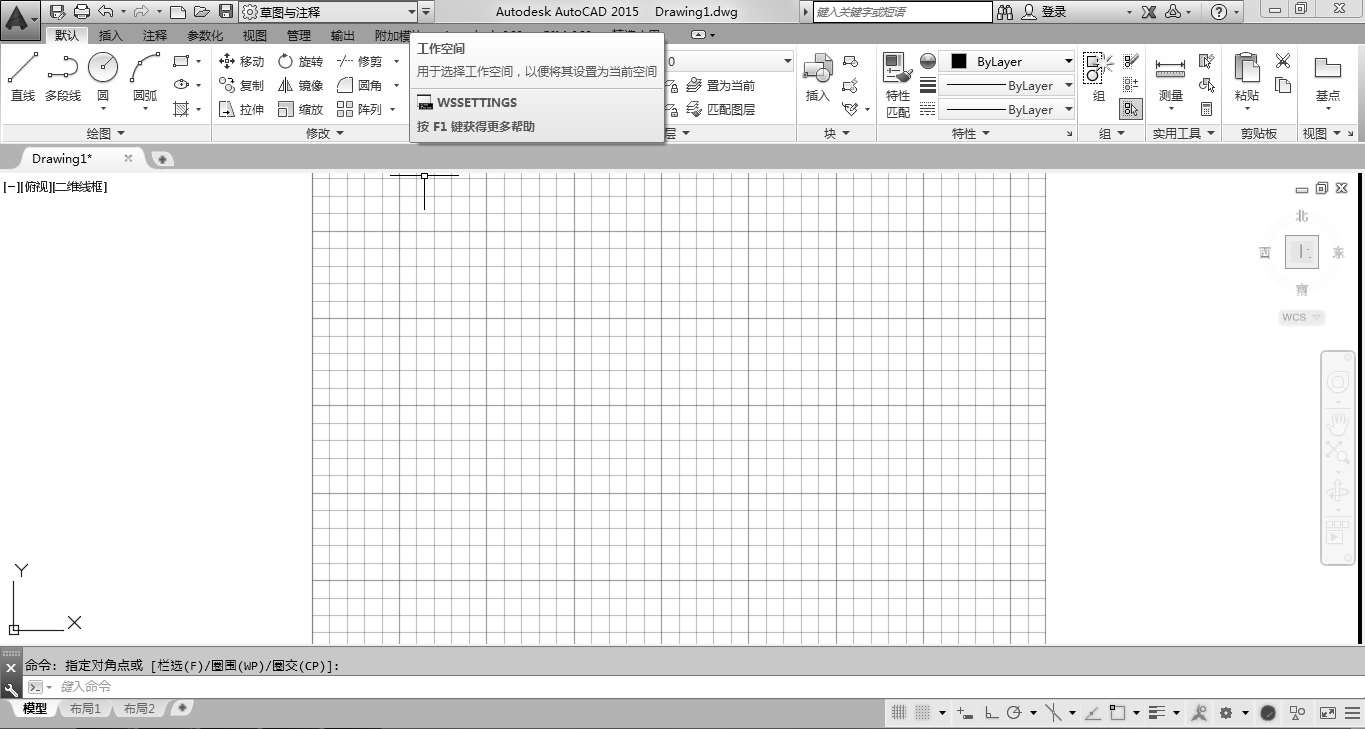Select the 多段线 (Polyline) tool
This screenshot has width=1365, height=729.
(x=63, y=78)
